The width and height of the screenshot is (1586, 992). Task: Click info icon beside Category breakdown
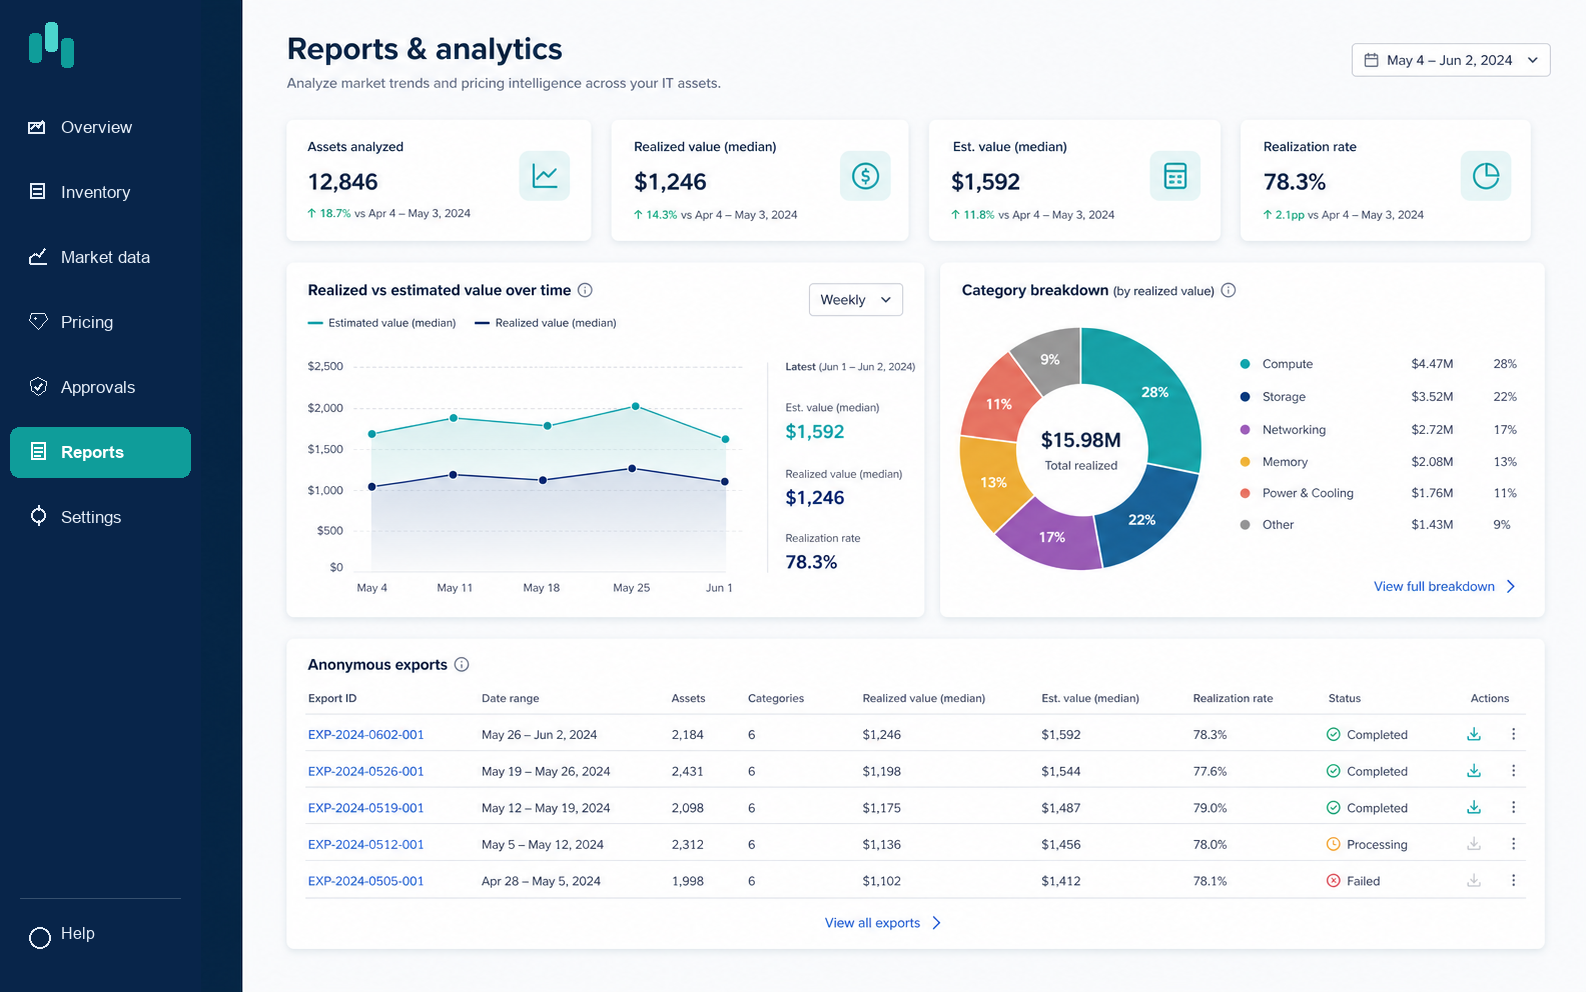point(1228,290)
